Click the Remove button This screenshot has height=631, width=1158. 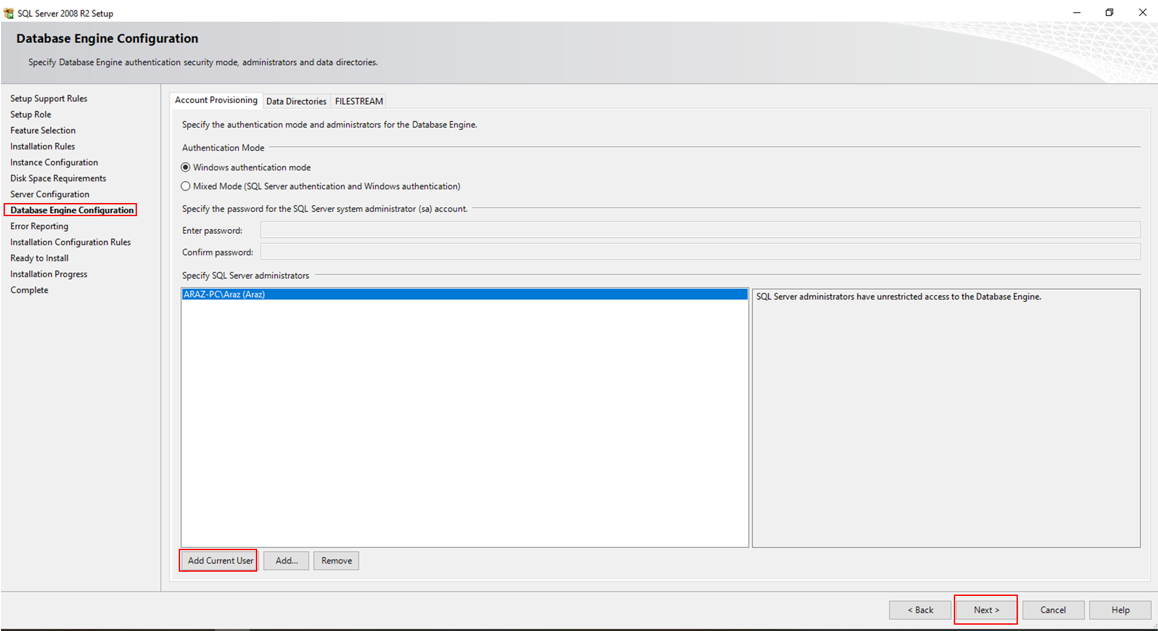coord(337,561)
